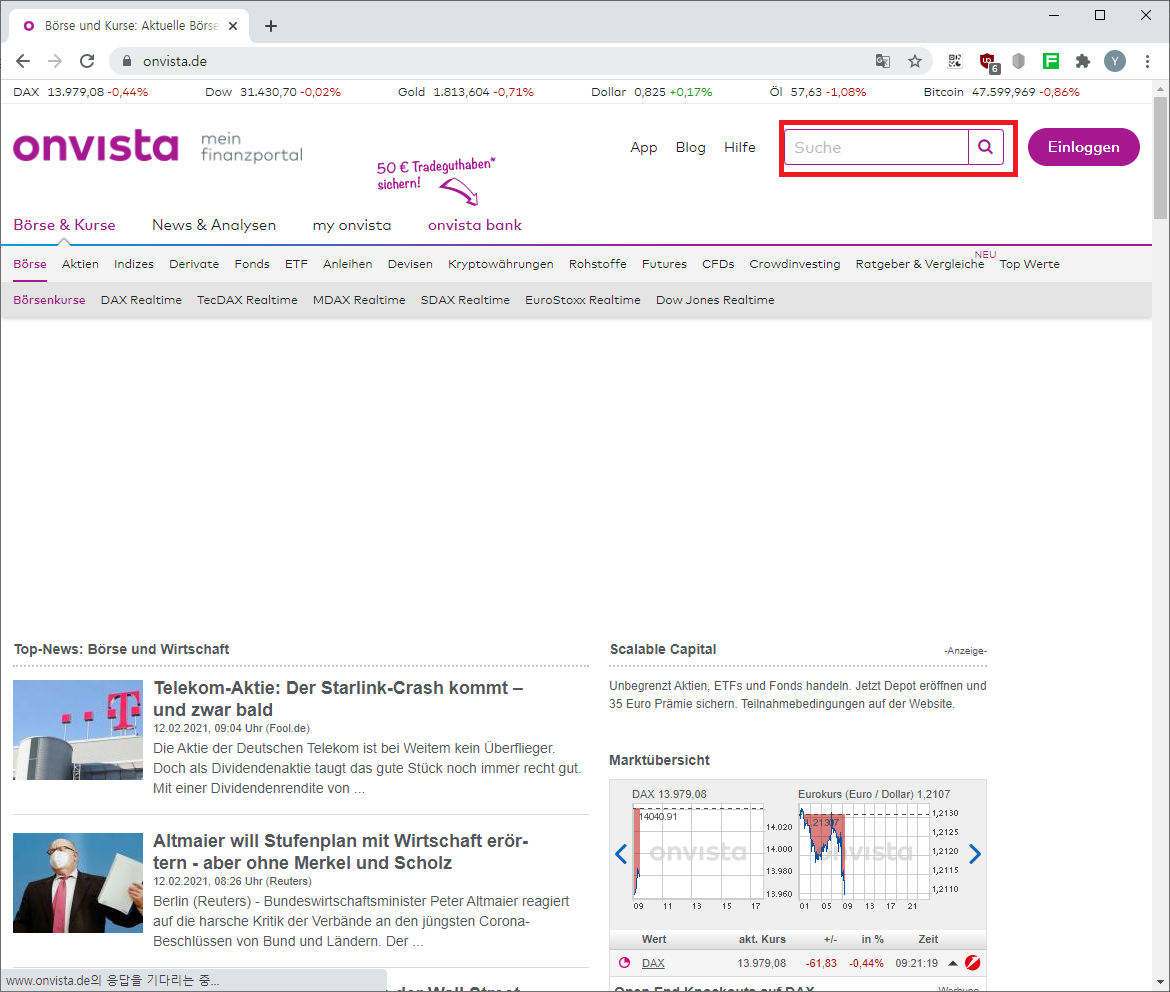
Task: Open the Indizes submenu item
Action: (134, 263)
